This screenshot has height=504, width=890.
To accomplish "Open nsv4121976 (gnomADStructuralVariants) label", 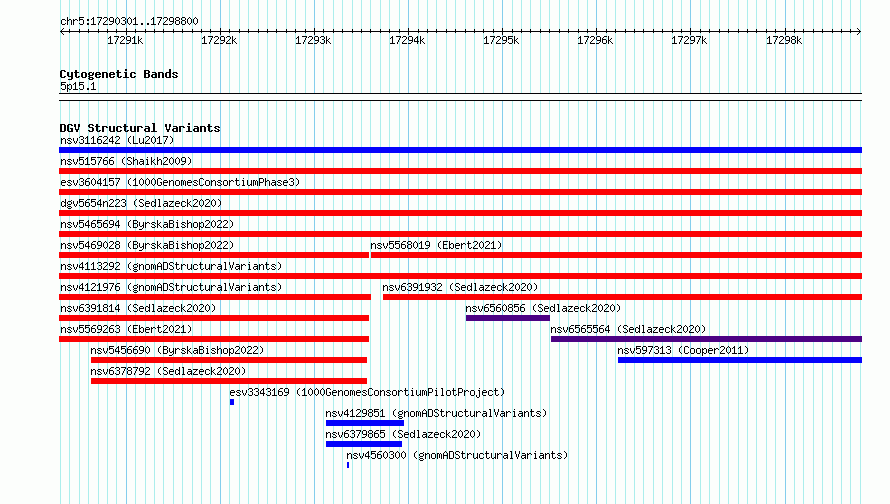I will (171, 287).
